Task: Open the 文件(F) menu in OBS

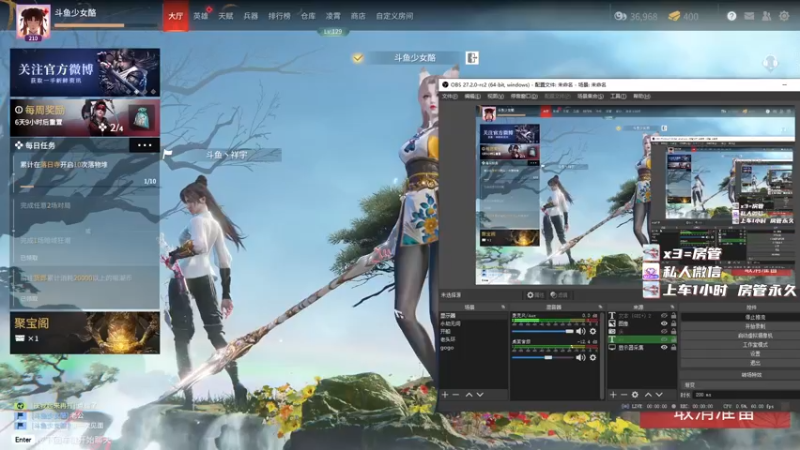Action: pyautogui.click(x=450, y=96)
